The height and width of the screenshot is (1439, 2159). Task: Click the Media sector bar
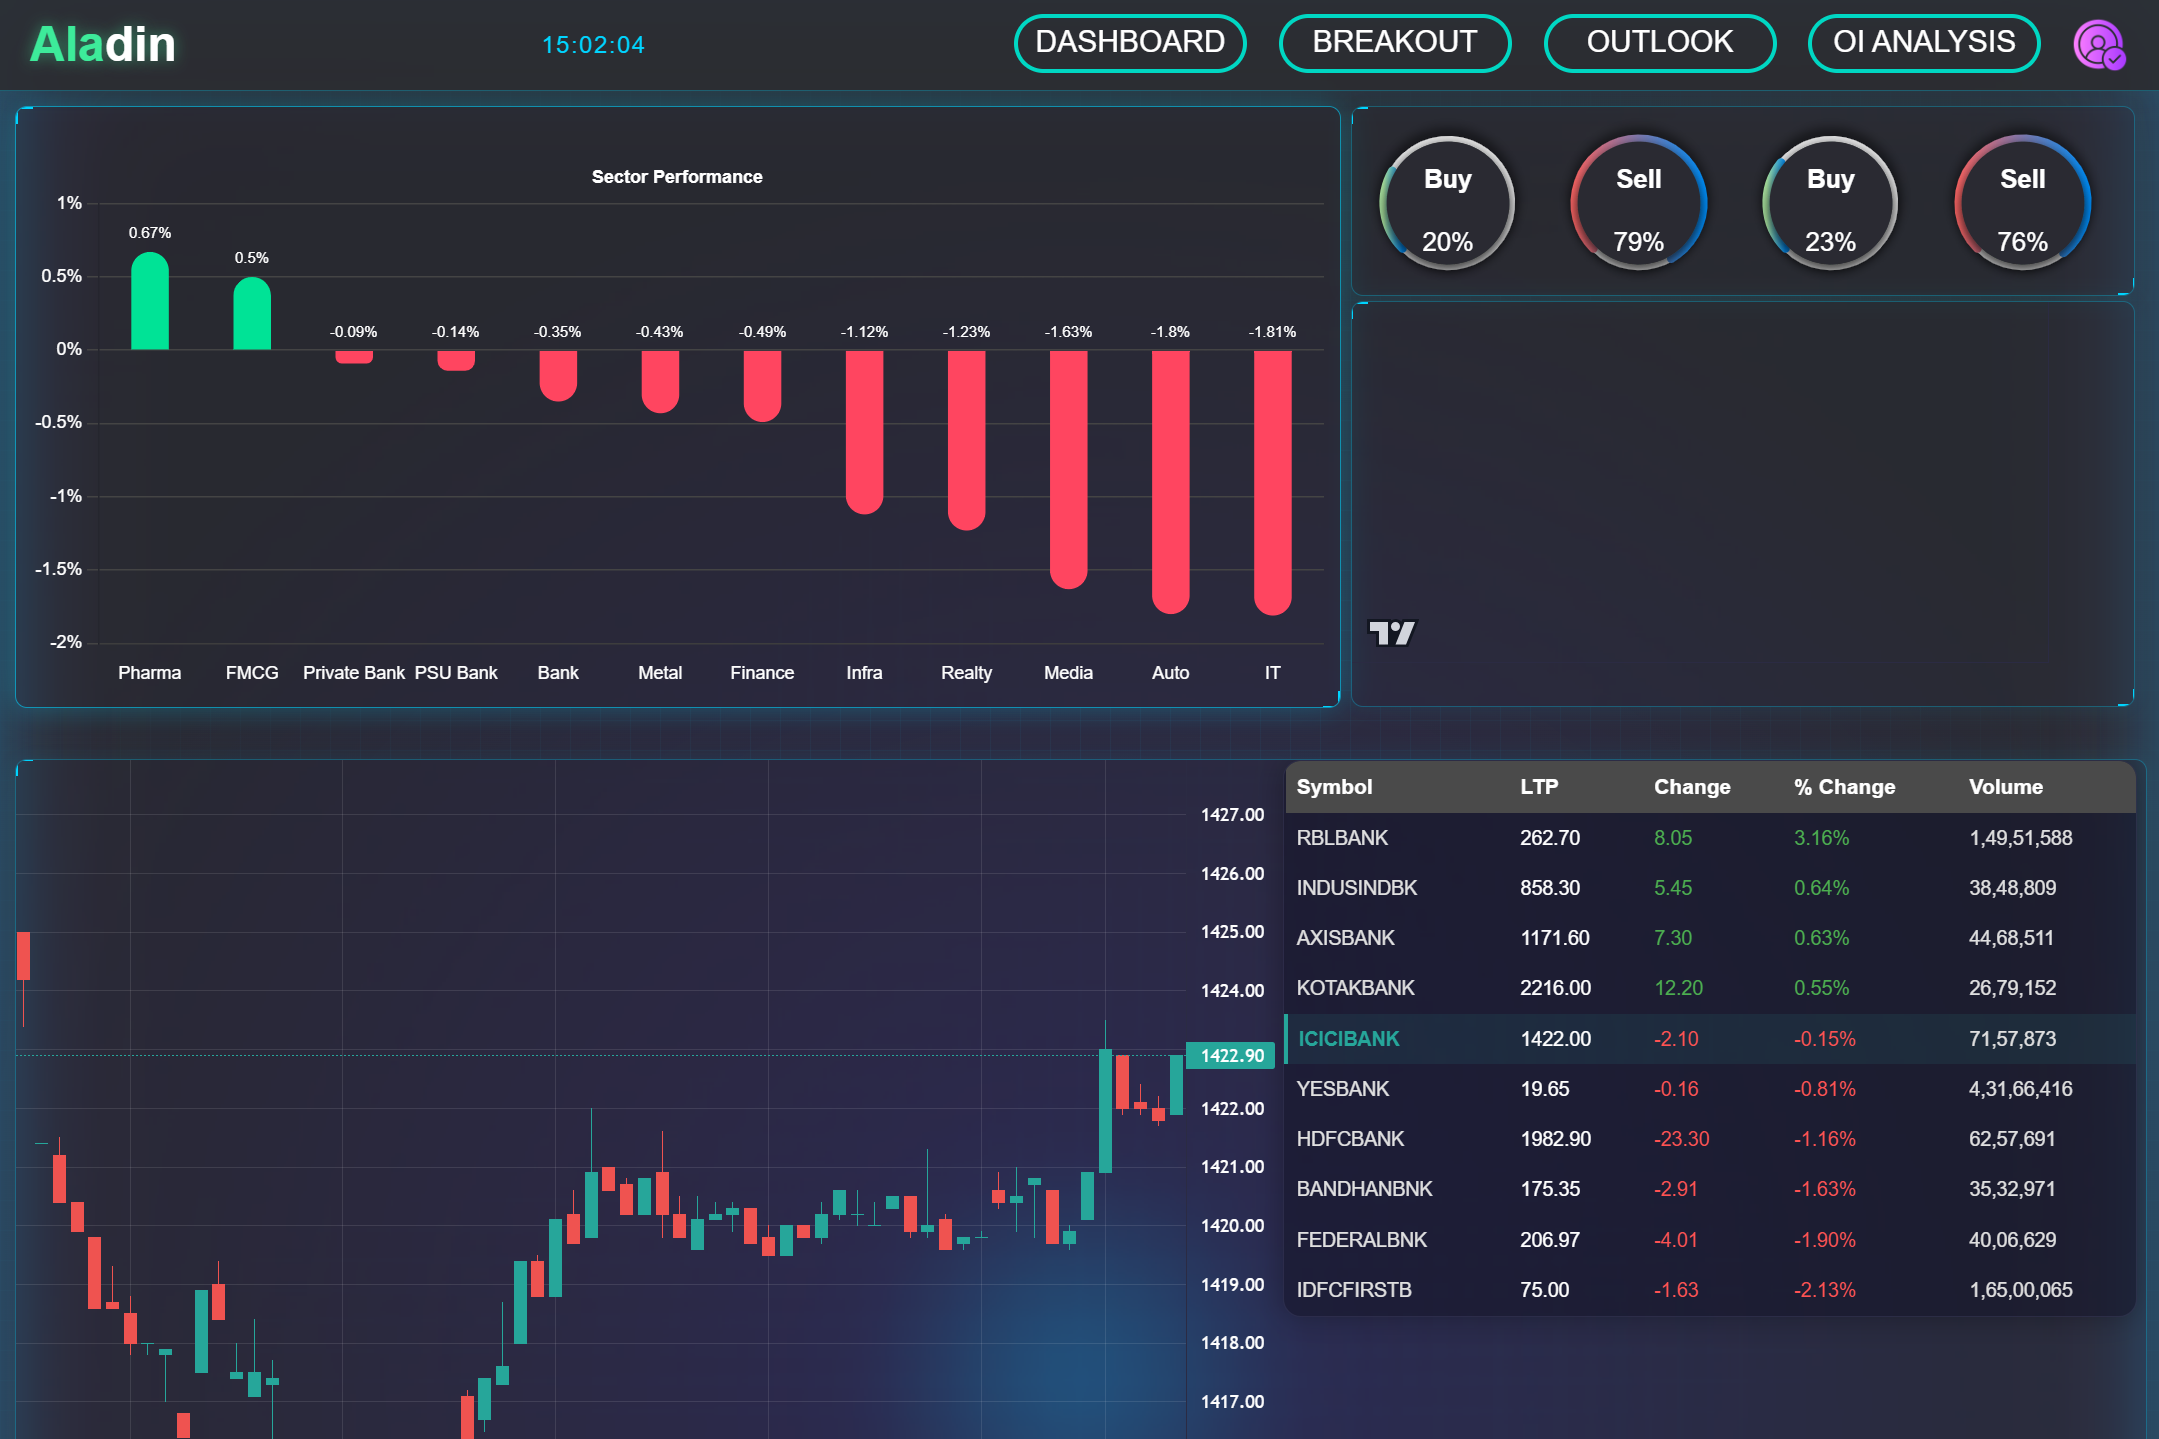coord(1068,469)
